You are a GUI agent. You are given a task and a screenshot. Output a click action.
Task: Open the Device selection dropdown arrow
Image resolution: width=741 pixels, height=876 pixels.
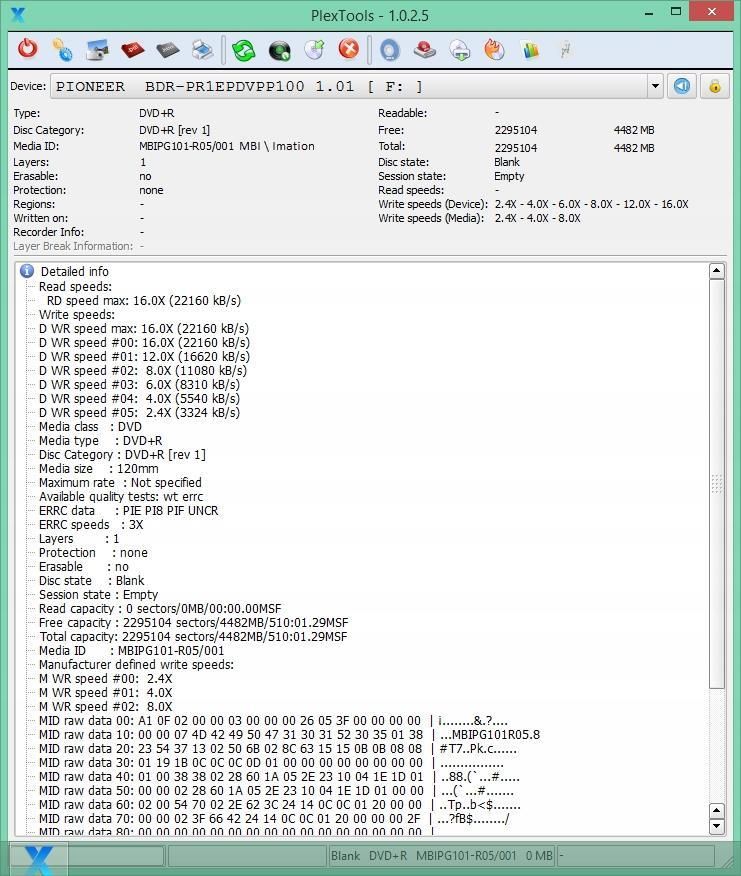click(655, 87)
